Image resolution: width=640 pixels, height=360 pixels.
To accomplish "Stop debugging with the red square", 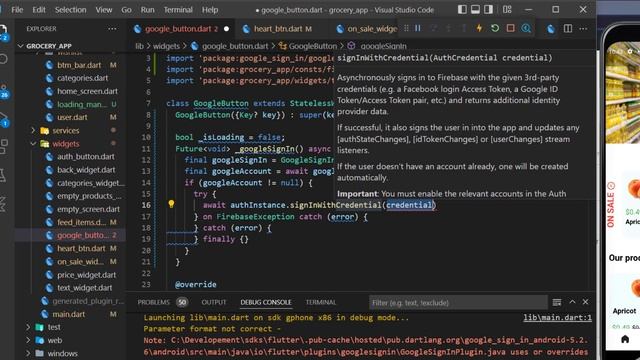I will coord(510,28).
